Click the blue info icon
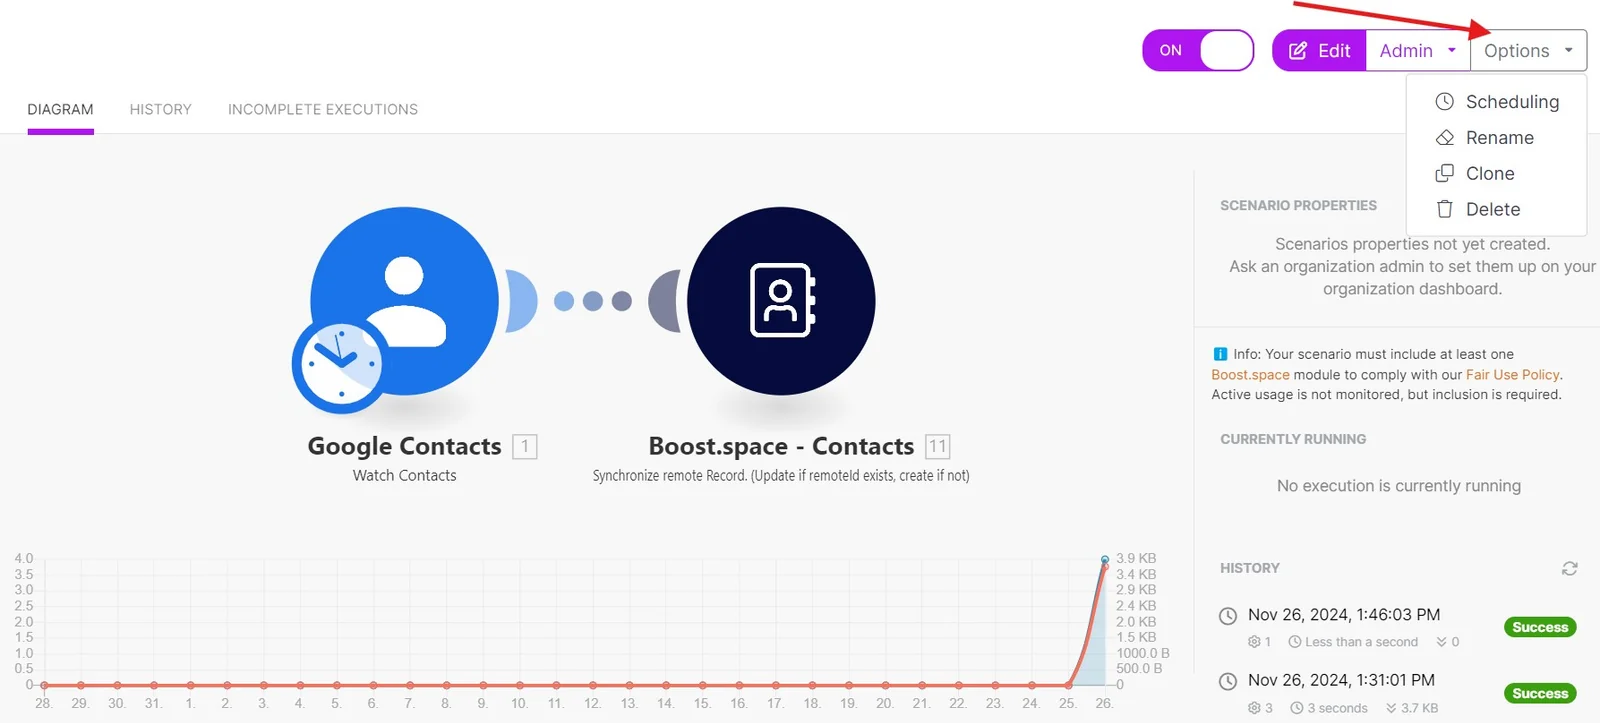The height and width of the screenshot is (723, 1600). click(x=1220, y=354)
